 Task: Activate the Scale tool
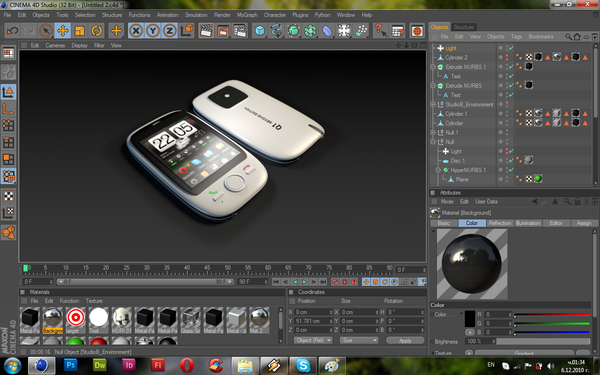(80, 31)
